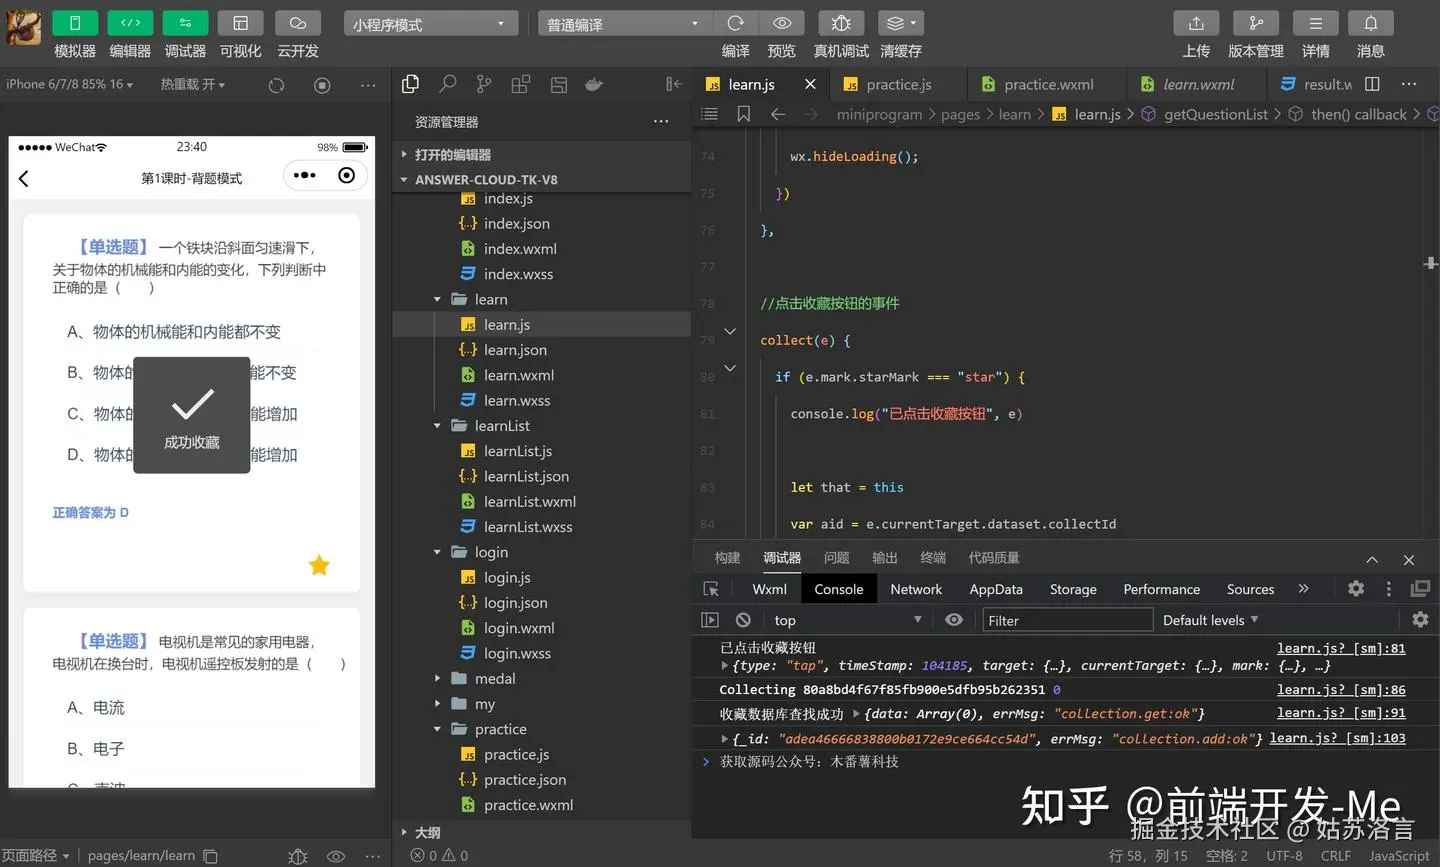Click the console Filter input field

(x=1067, y=620)
